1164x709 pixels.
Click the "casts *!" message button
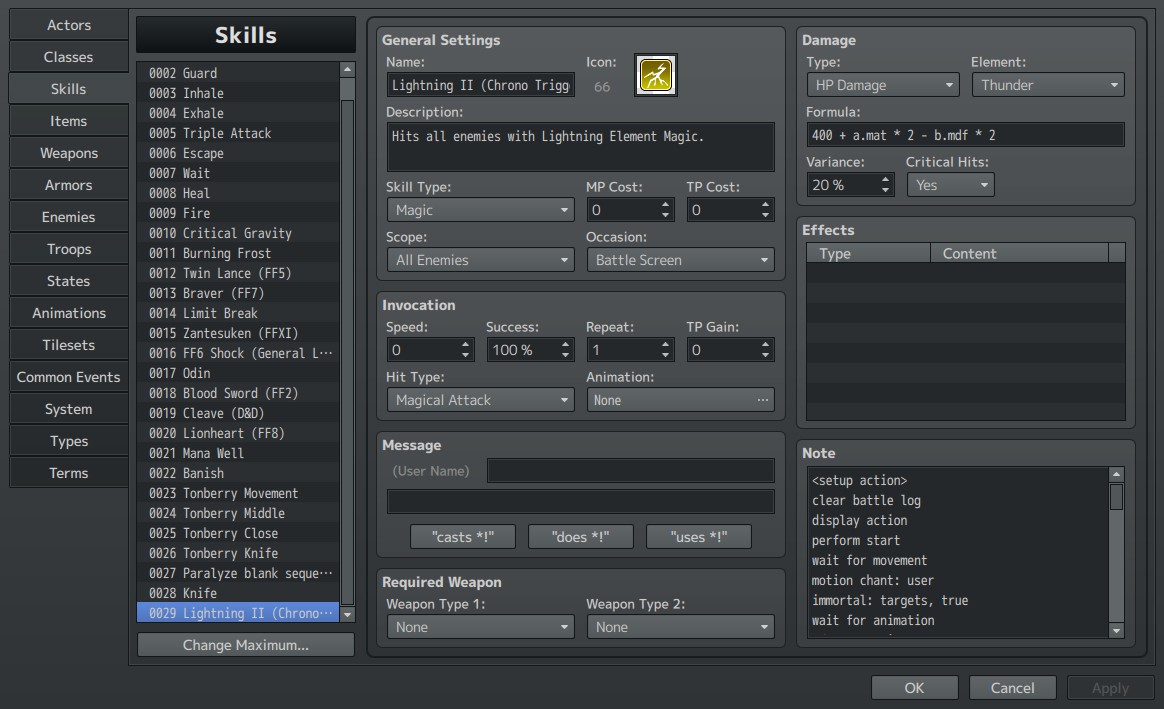[462, 537]
